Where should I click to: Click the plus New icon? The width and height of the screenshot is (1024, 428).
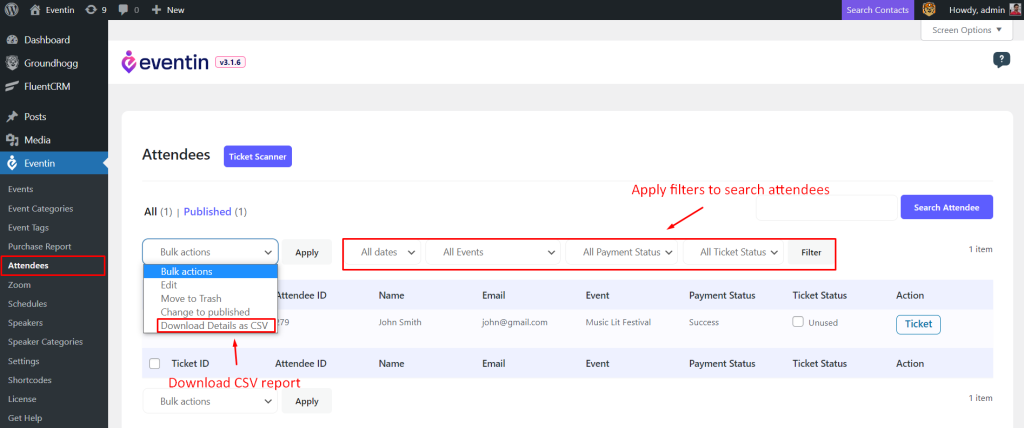click(156, 10)
